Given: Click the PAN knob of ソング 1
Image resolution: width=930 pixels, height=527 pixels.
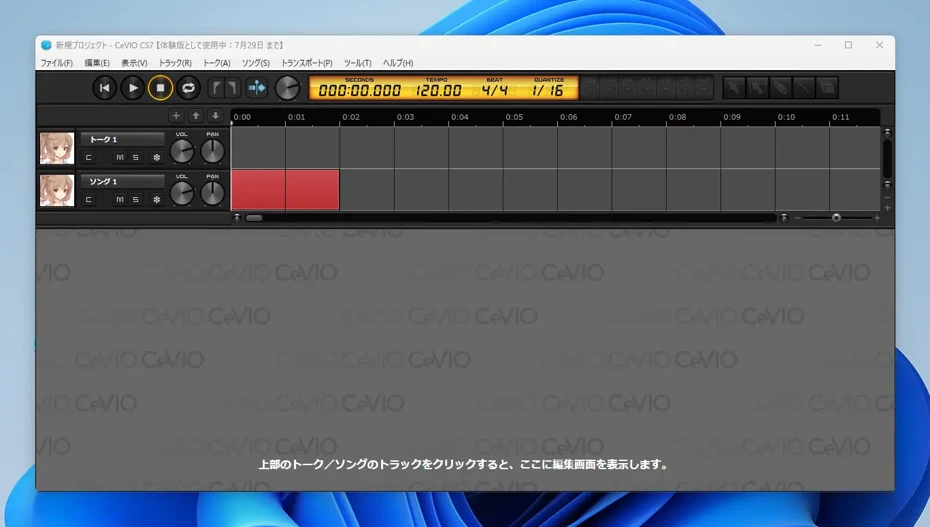Looking at the screenshot, I should 212,194.
